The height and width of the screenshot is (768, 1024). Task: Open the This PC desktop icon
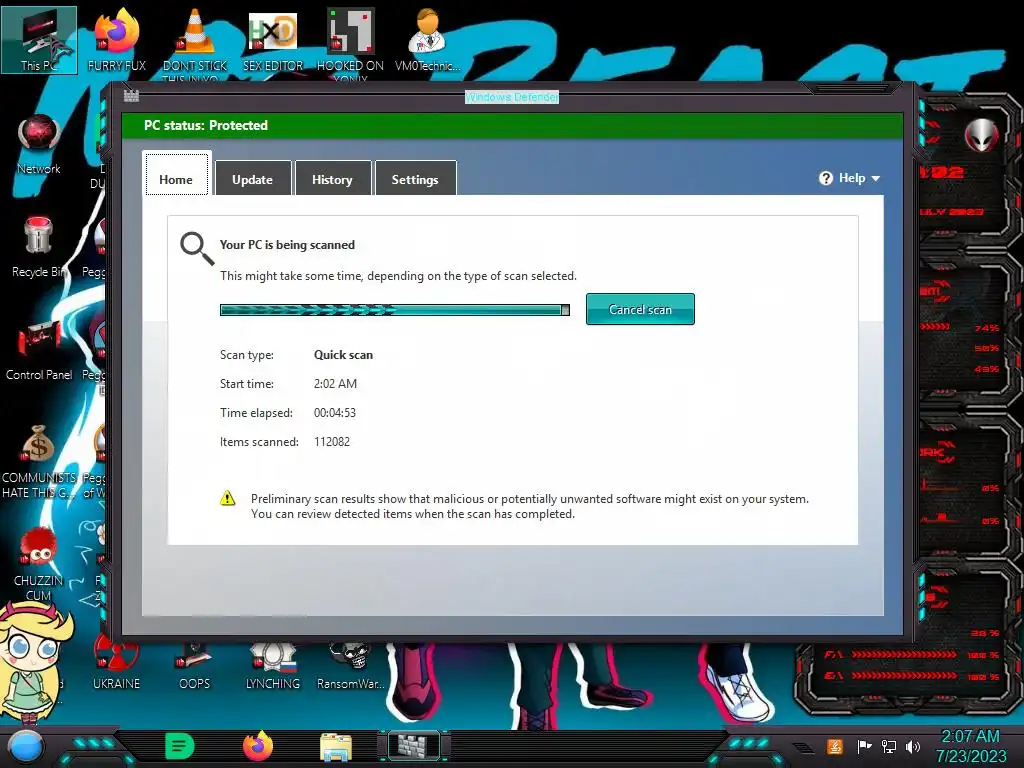tap(39, 40)
